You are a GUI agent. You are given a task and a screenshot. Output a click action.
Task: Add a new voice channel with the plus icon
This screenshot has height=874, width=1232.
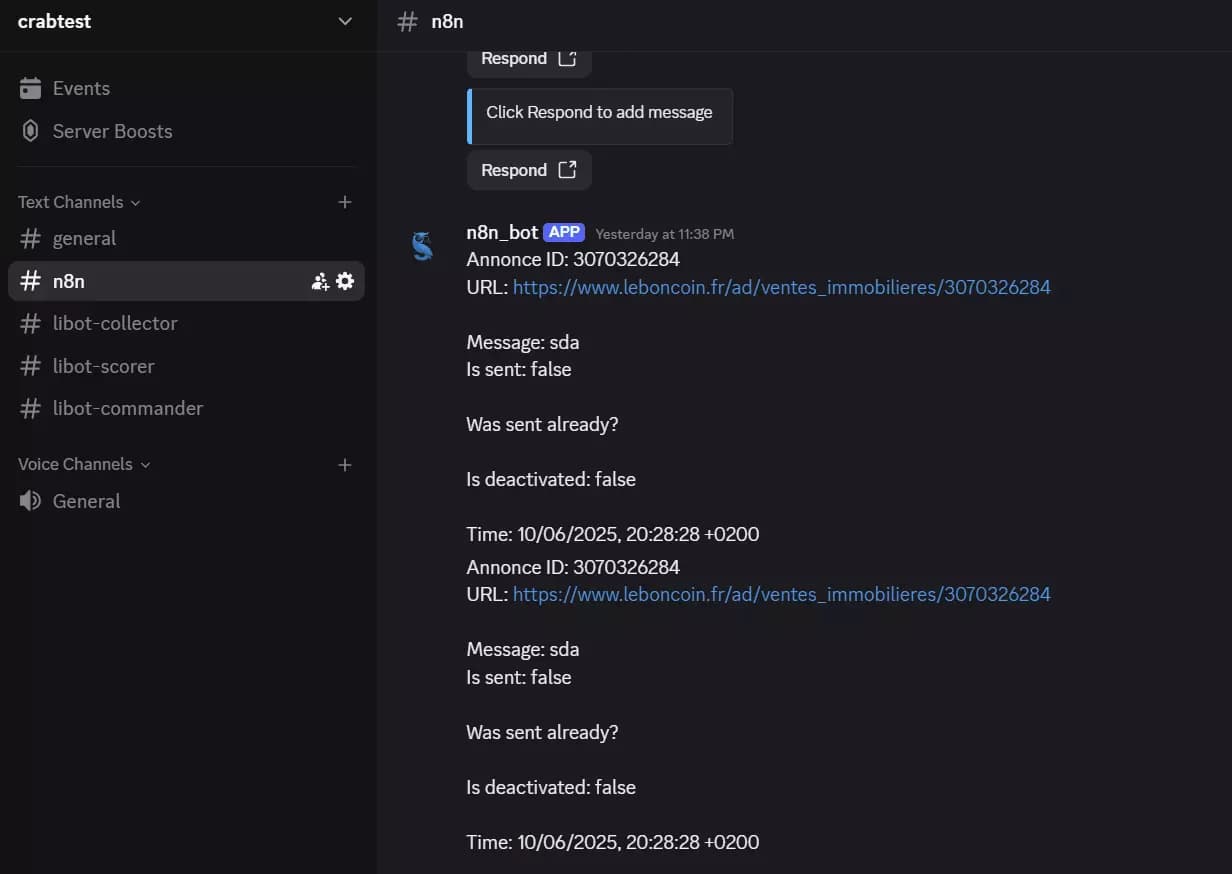[344, 464]
